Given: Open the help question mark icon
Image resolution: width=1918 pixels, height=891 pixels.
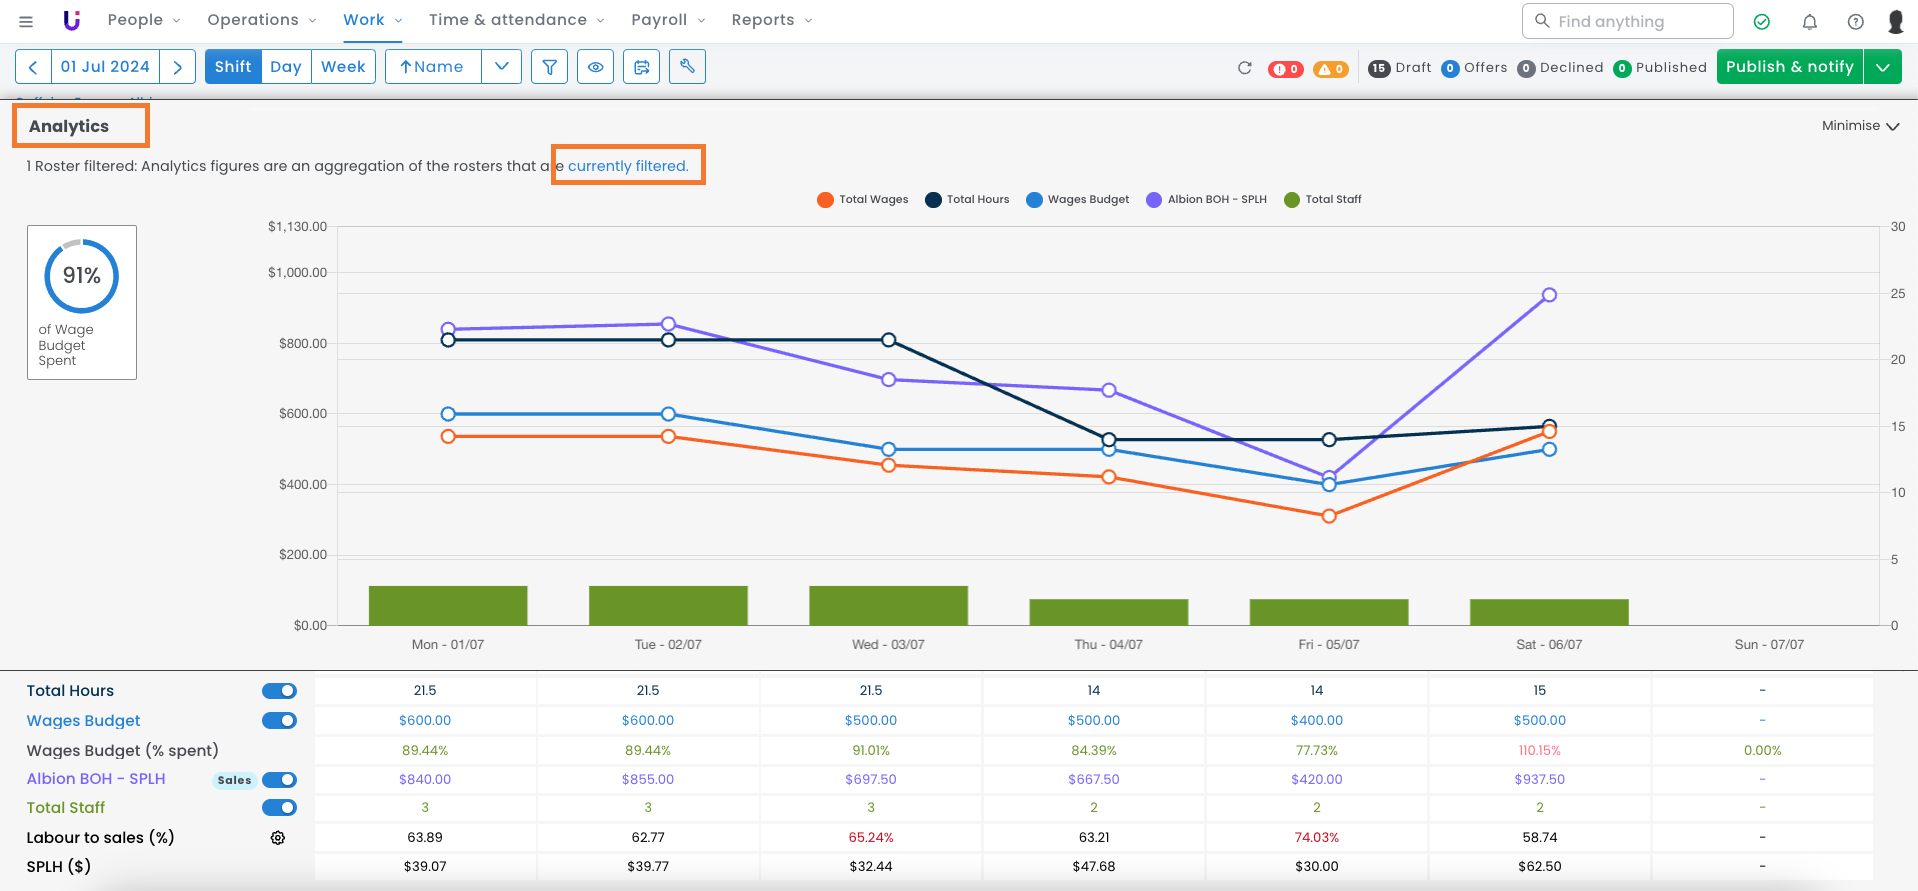Looking at the screenshot, I should [1855, 21].
